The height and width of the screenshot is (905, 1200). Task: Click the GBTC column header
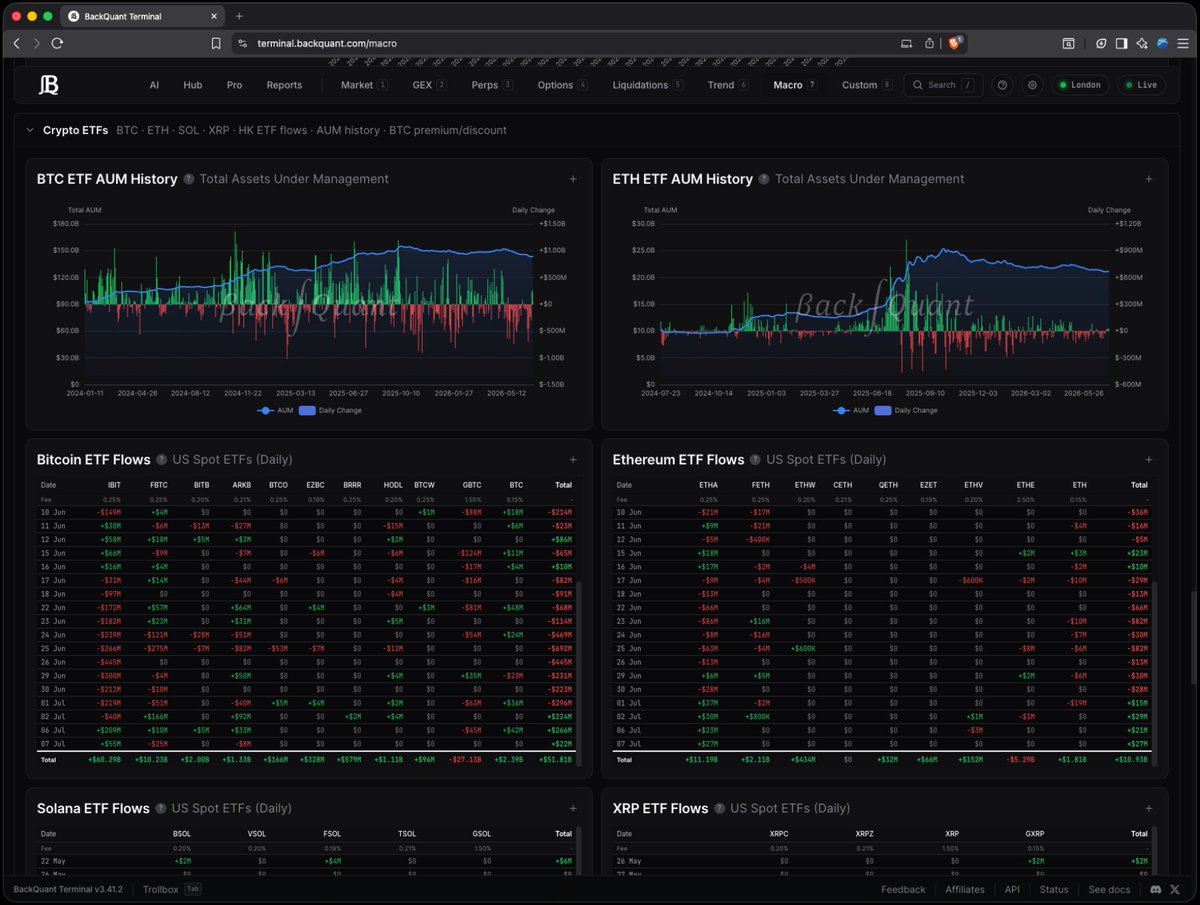tap(470, 485)
